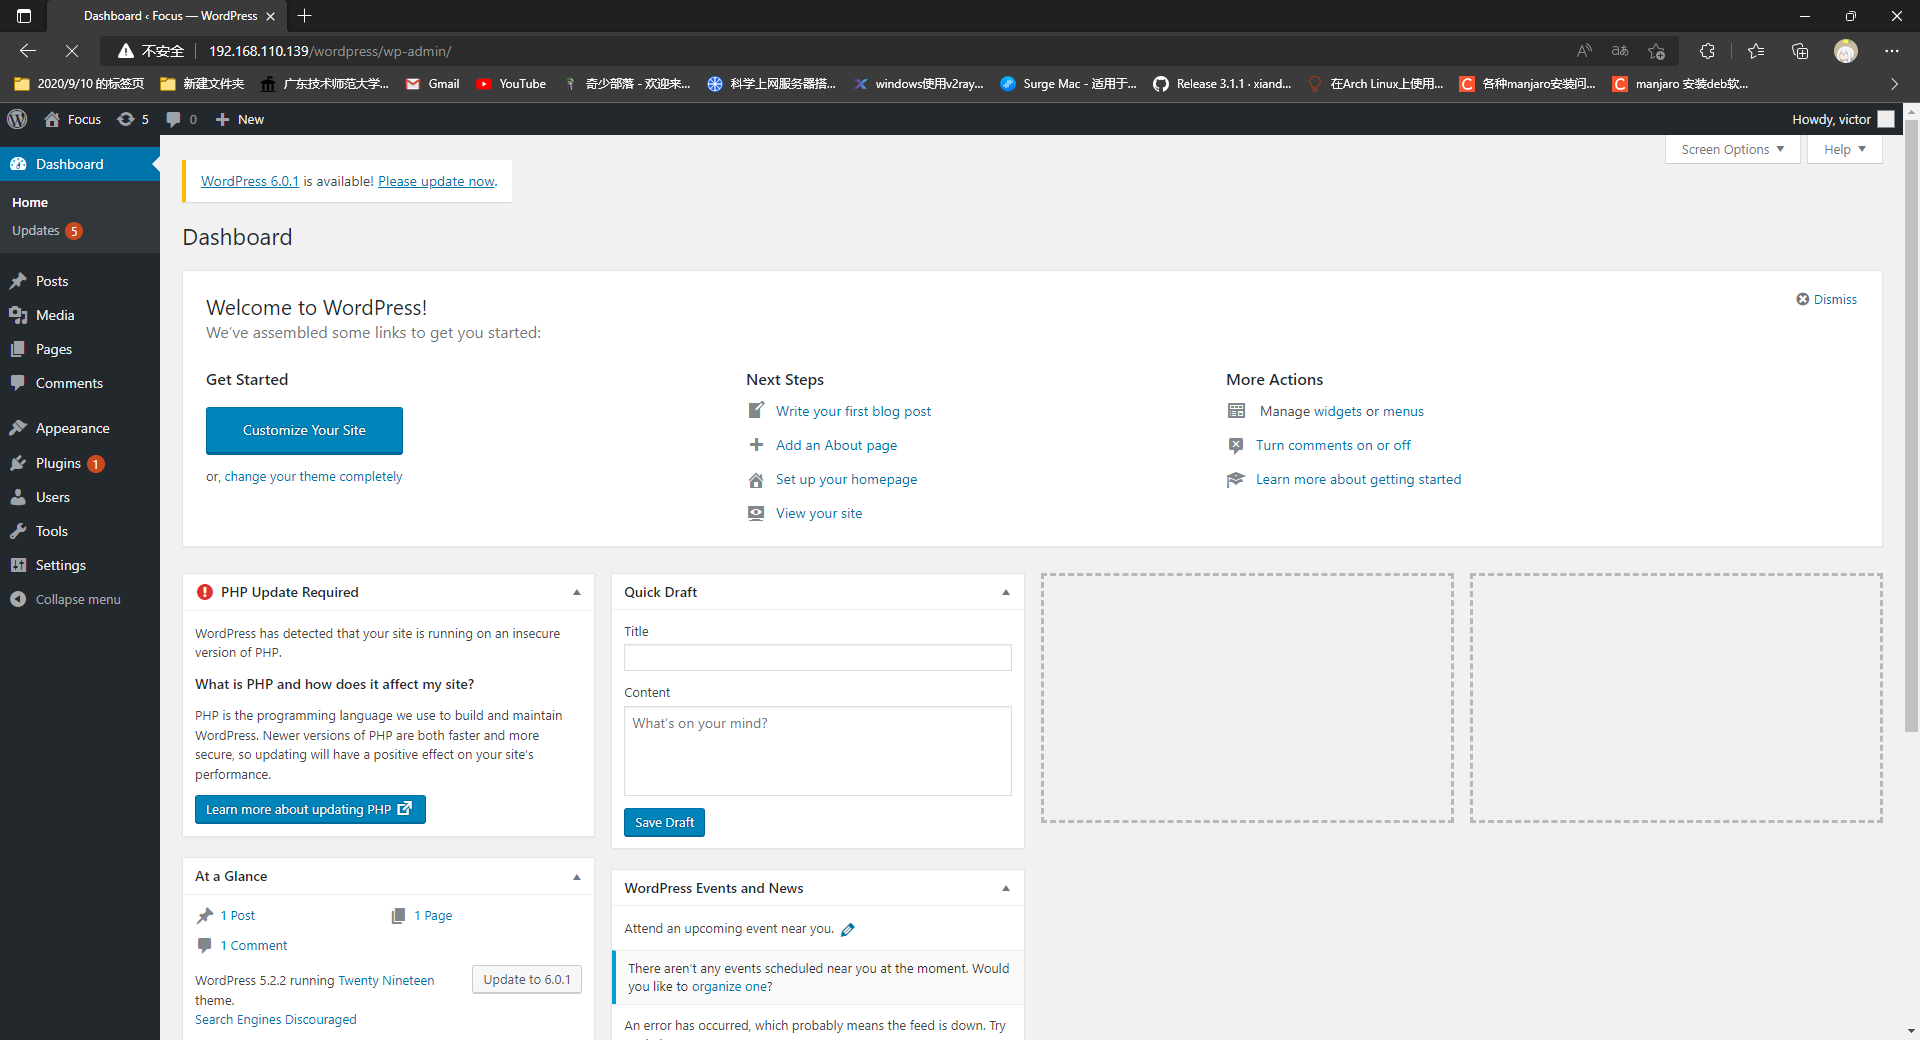Viewport: 1920px width, 1040px height.
Task: Stop page loading with the browser X button
Action: (72, 51)
